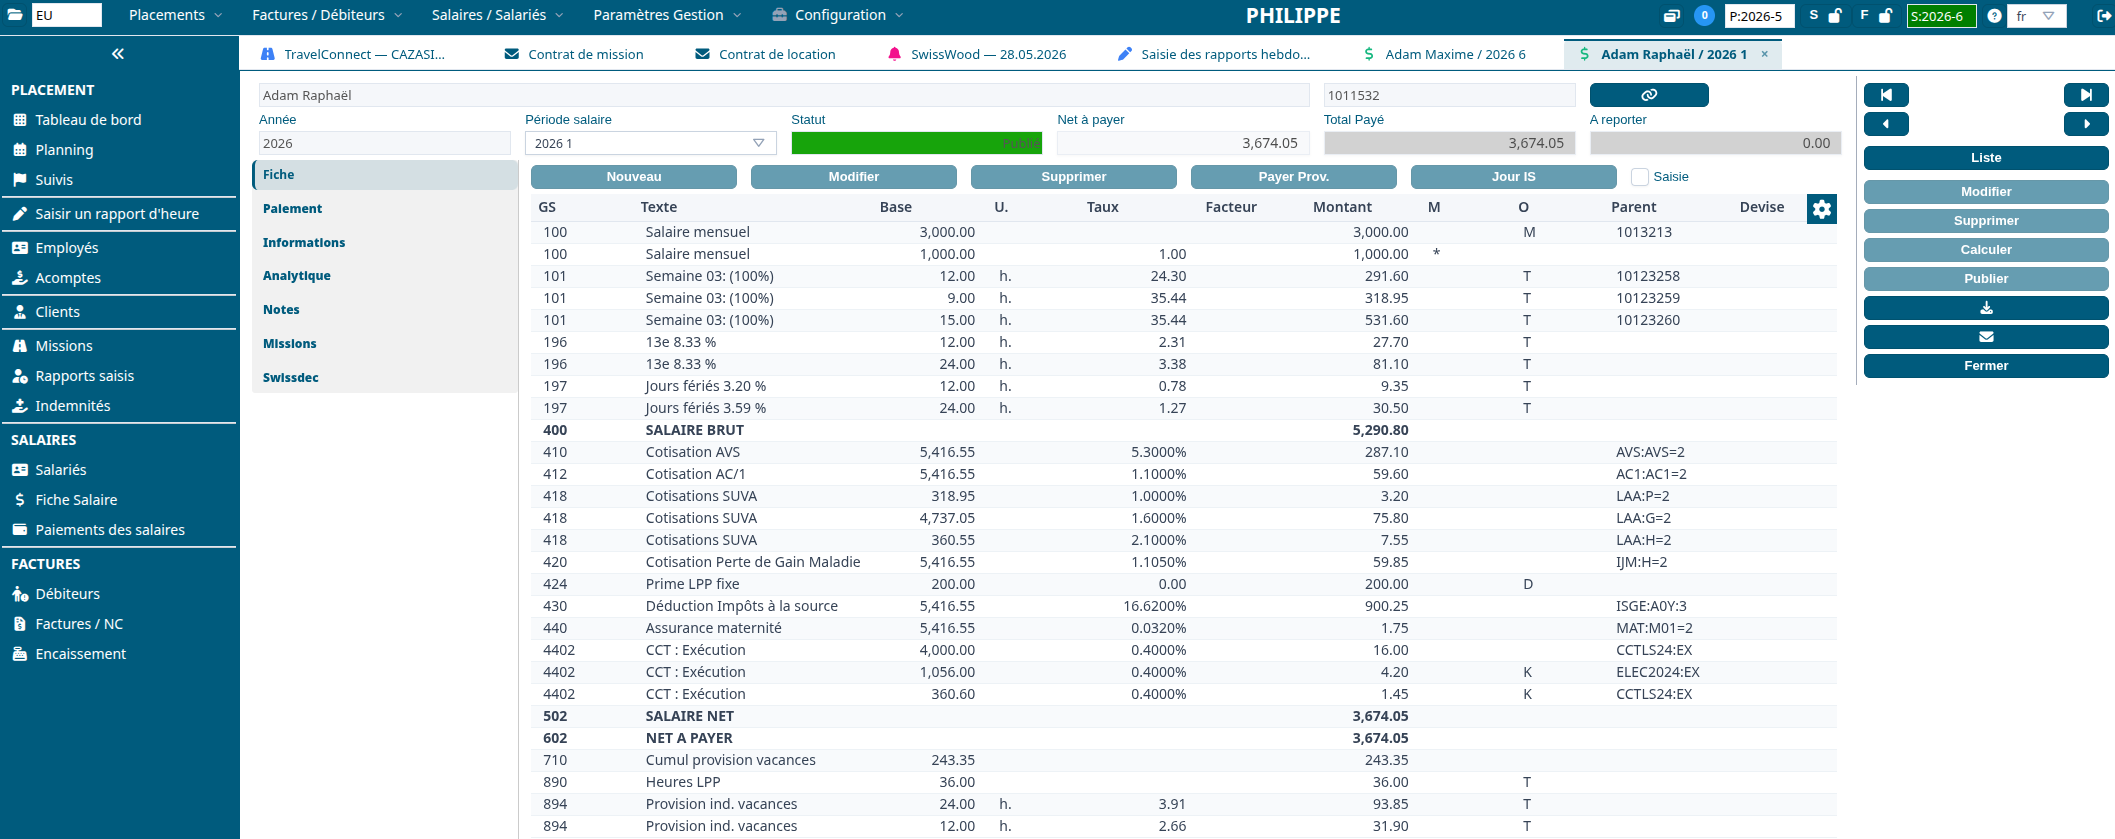2115x839 pixels.
Task: Switch to SwissWood — 28.05.2026 tab
Action: [977, 54]
